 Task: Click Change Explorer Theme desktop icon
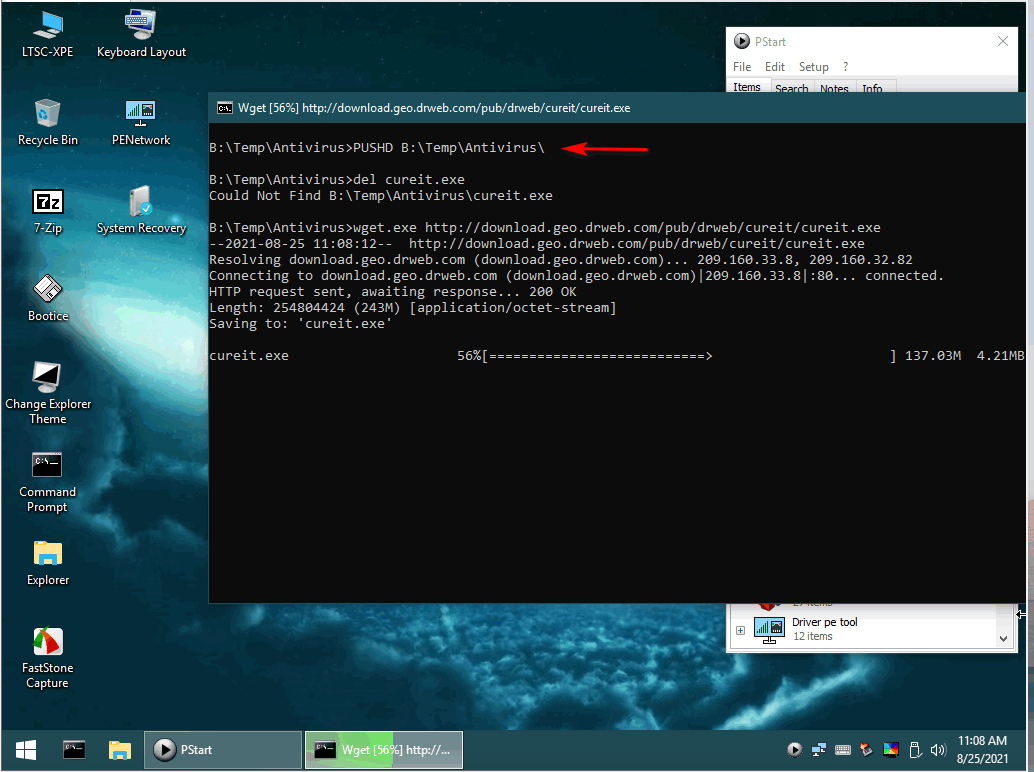point(47,394)
